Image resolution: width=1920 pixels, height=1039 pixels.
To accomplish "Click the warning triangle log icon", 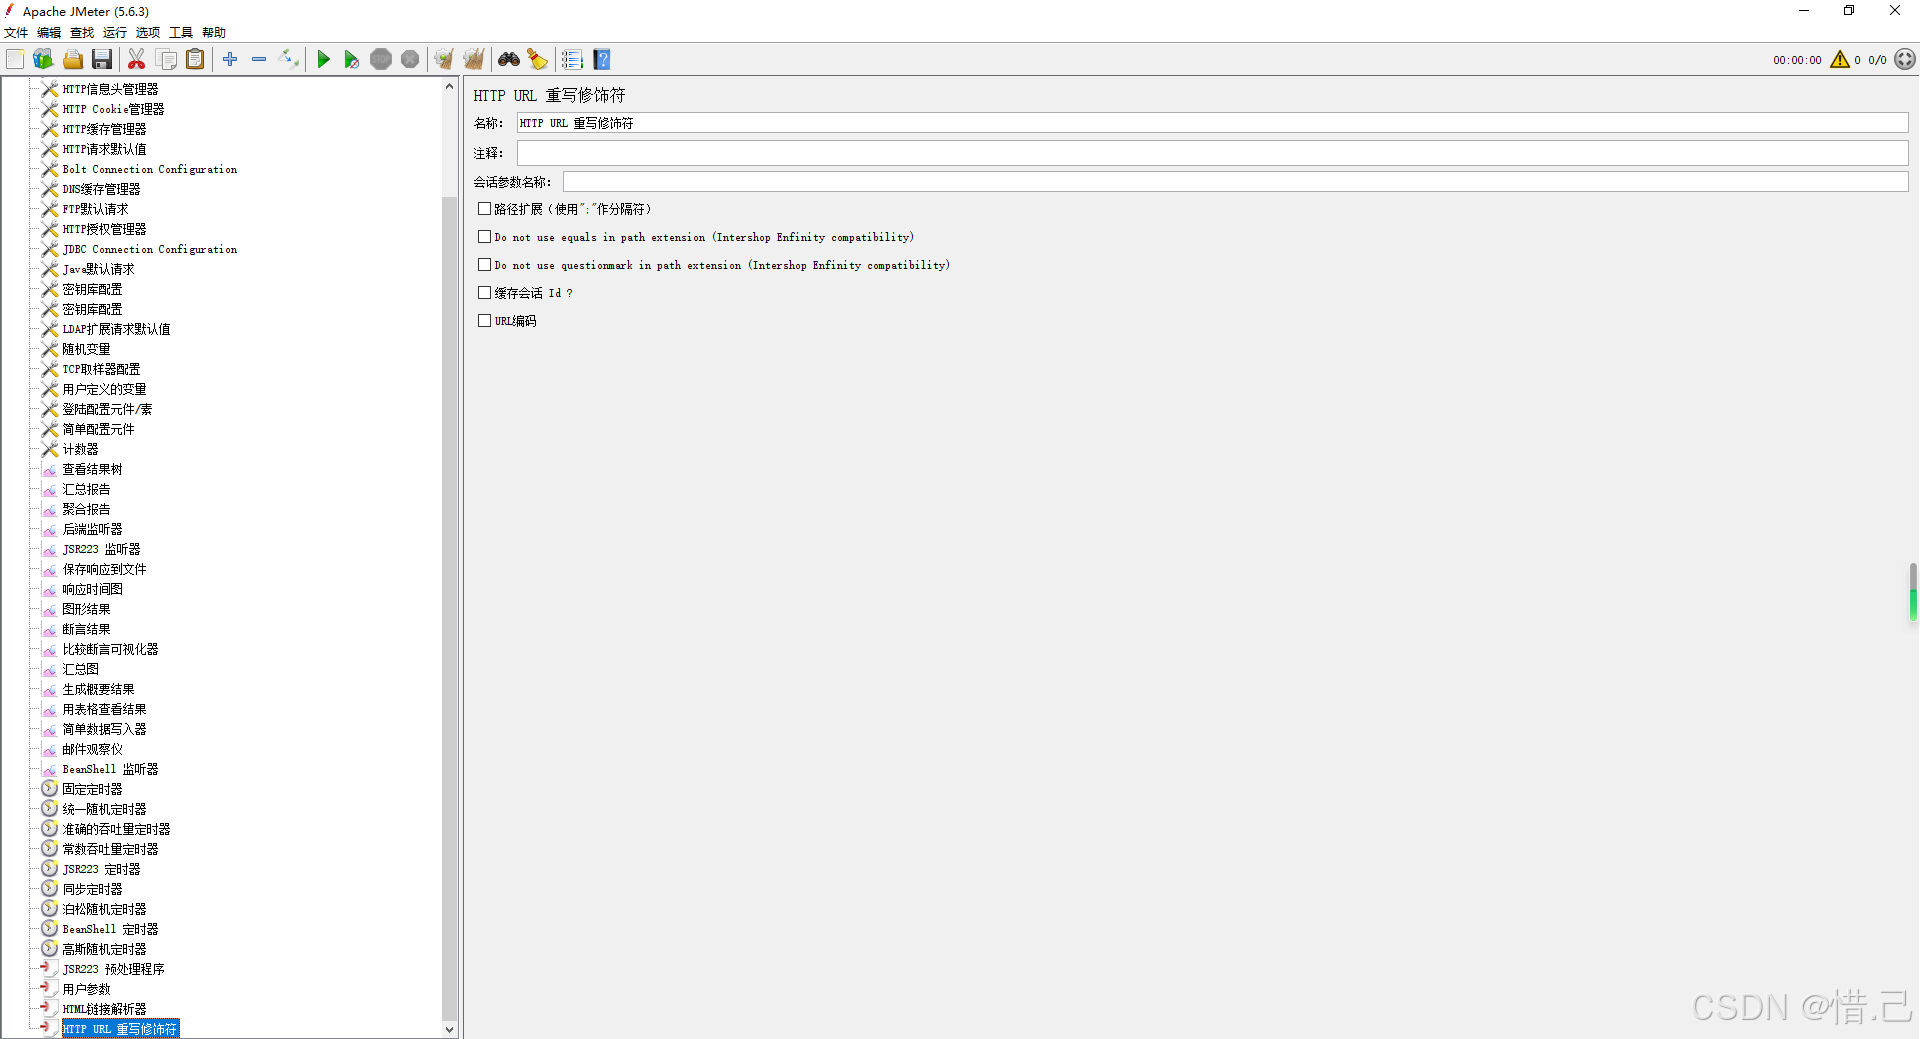I will (x=1840, y=60).
